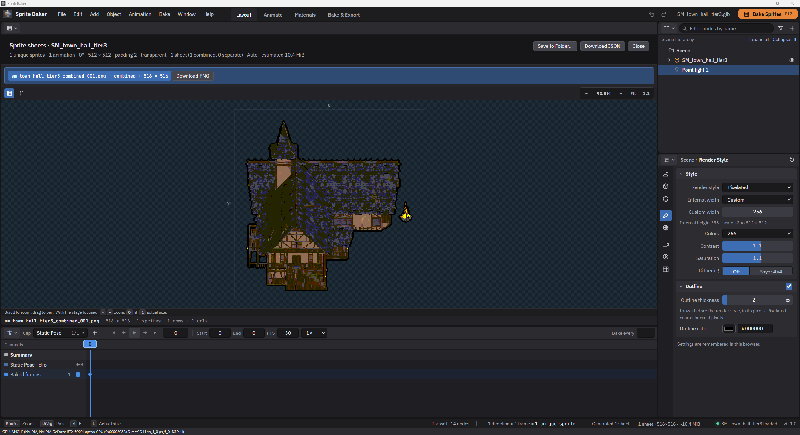Viewport: 800px width, 435px height.
Task: Click the current frame number field
Action: point(176,334)
